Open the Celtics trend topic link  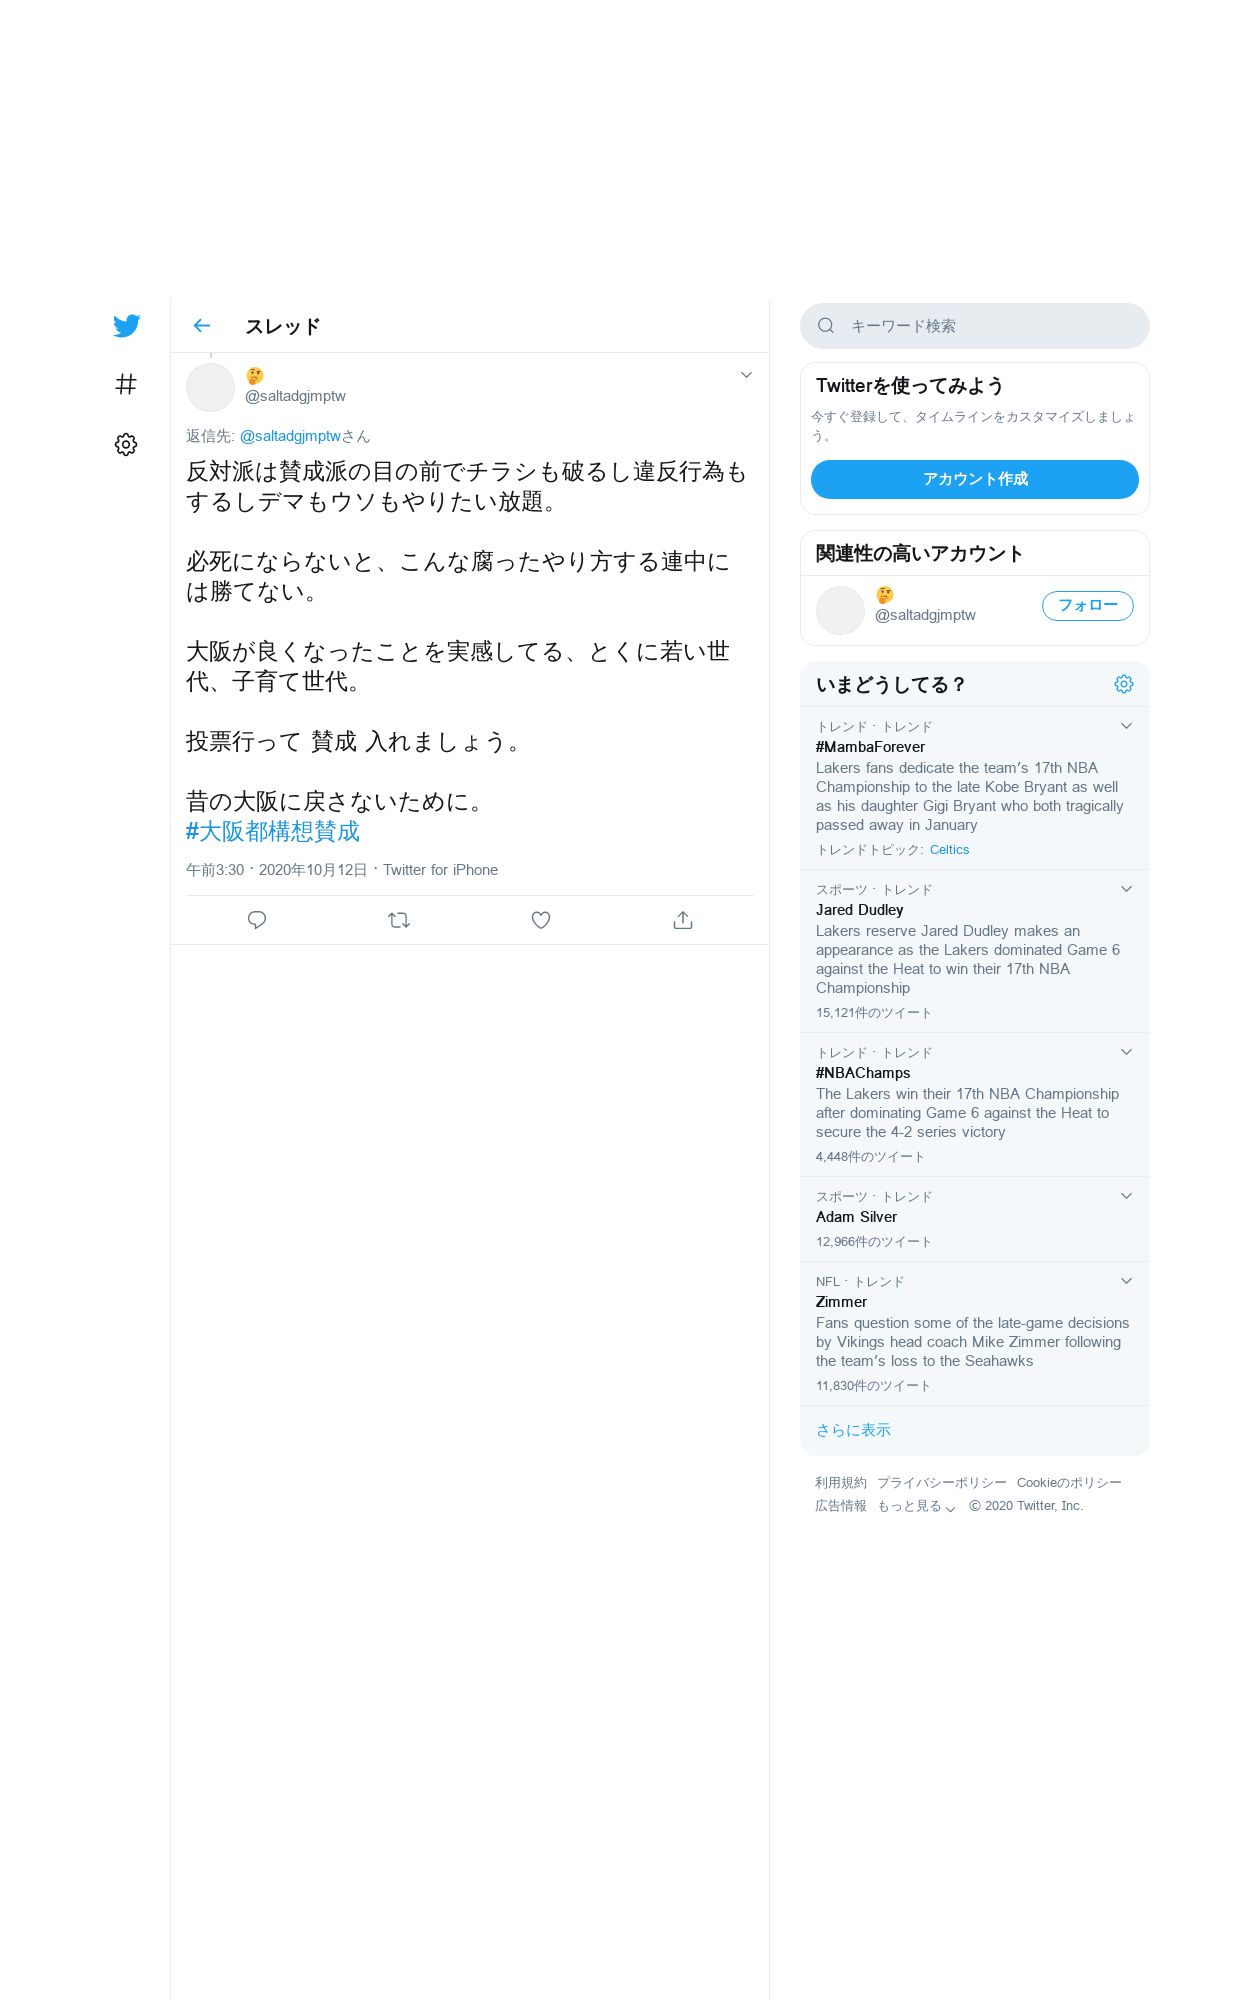(949, 850)
